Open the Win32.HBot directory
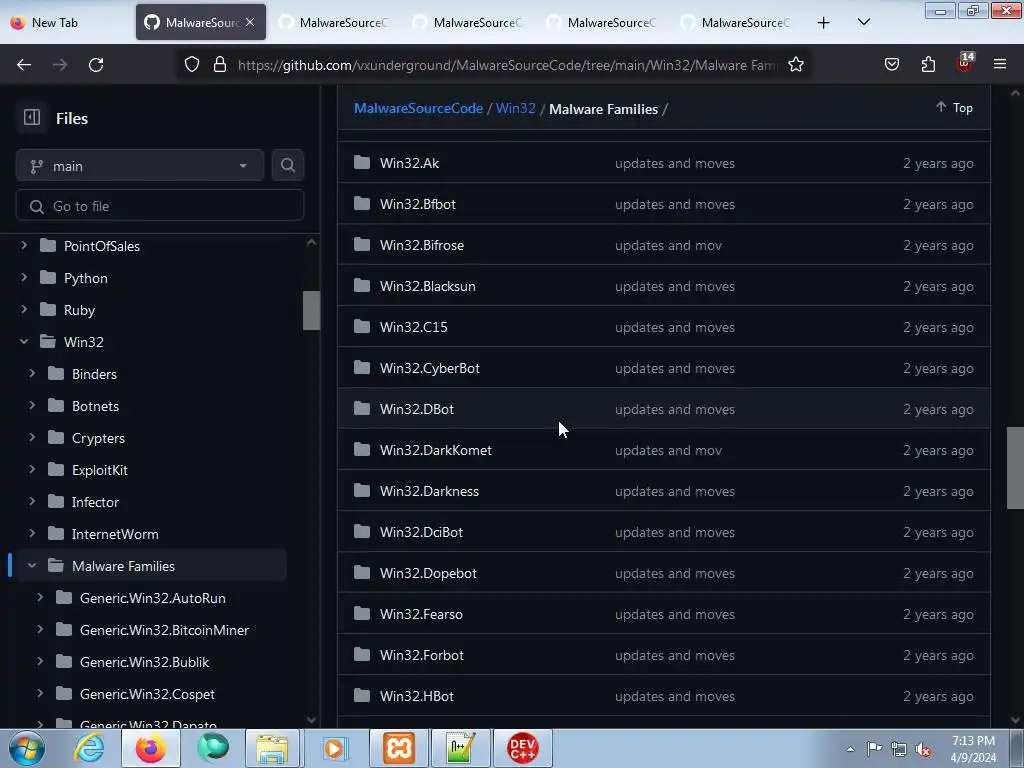The height and width of the screenshot is (768, 1024). click(417, 696)
